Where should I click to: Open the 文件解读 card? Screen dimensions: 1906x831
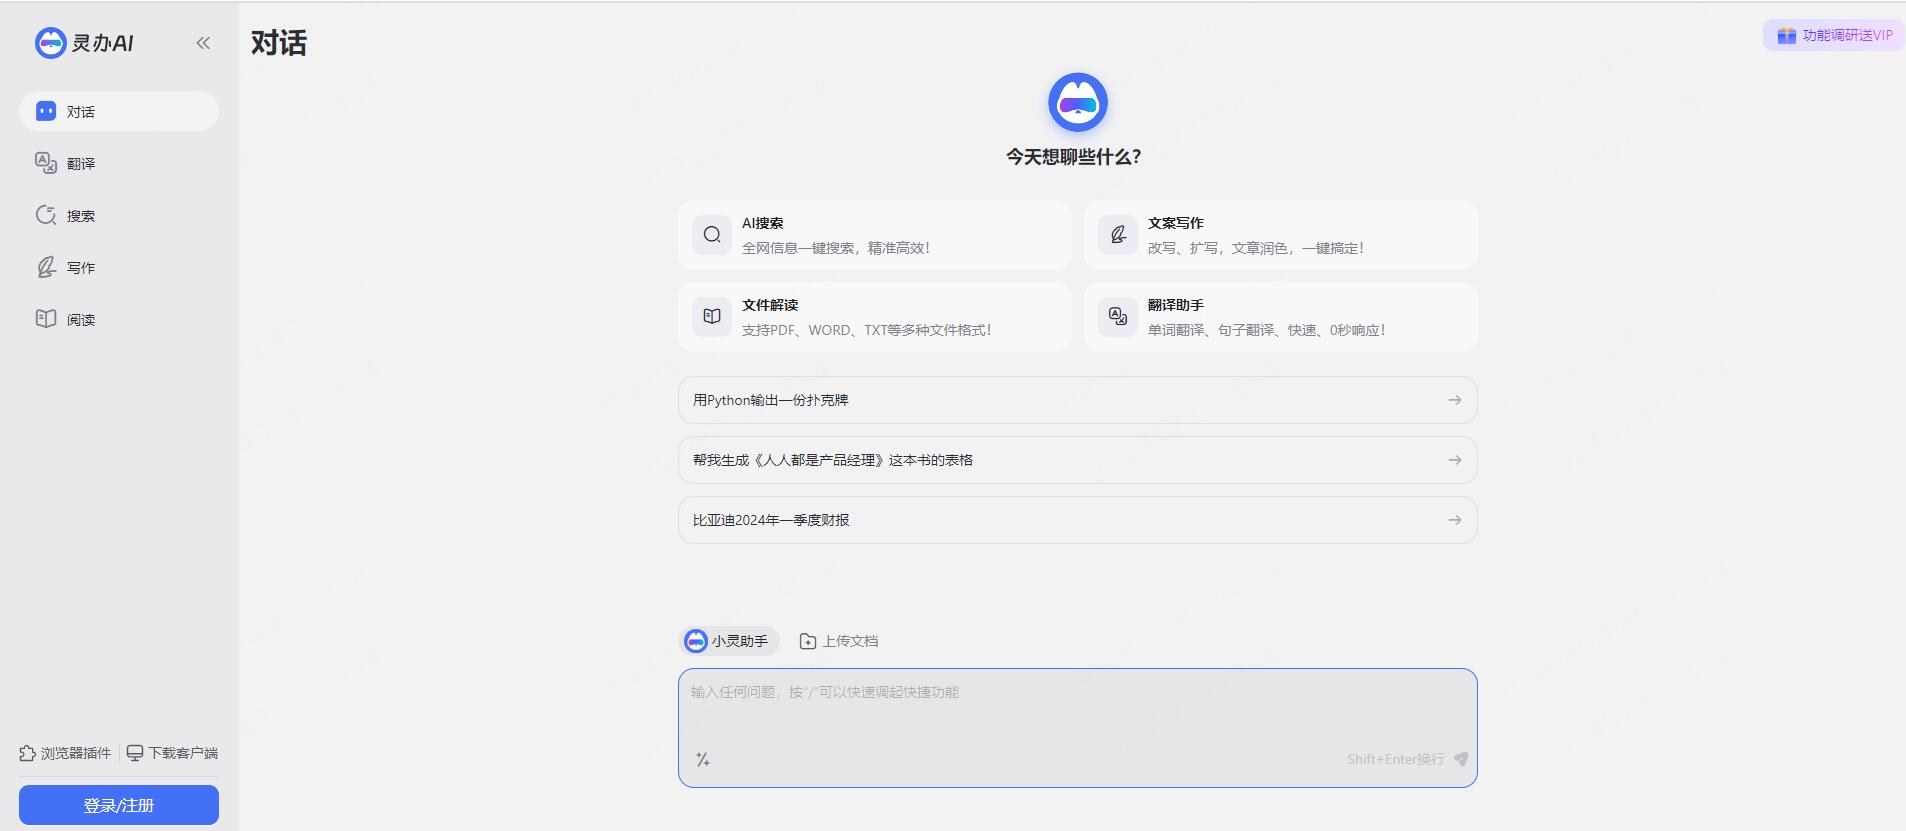tap(874, 317)
